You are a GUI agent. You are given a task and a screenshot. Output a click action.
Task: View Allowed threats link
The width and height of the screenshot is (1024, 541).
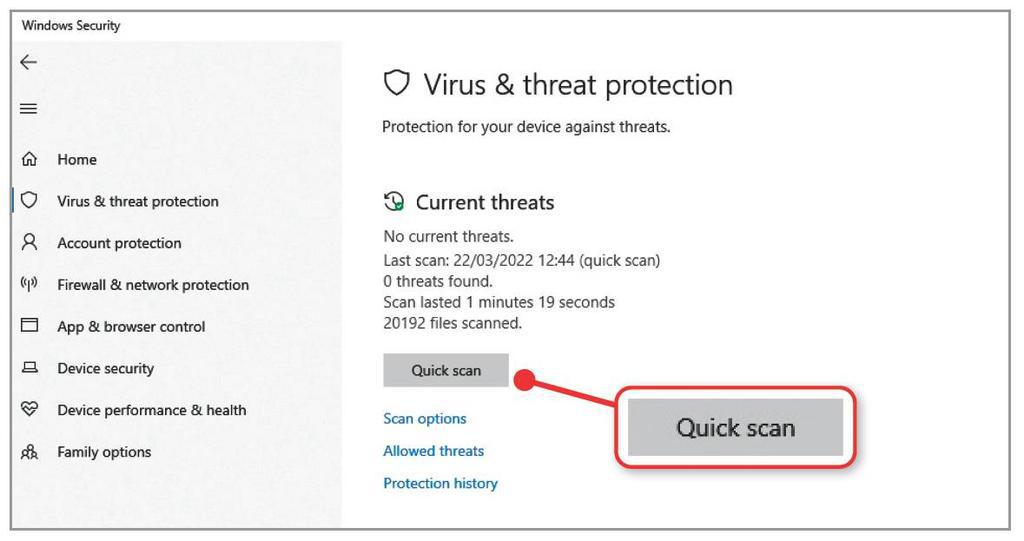(x=434, y=451)
